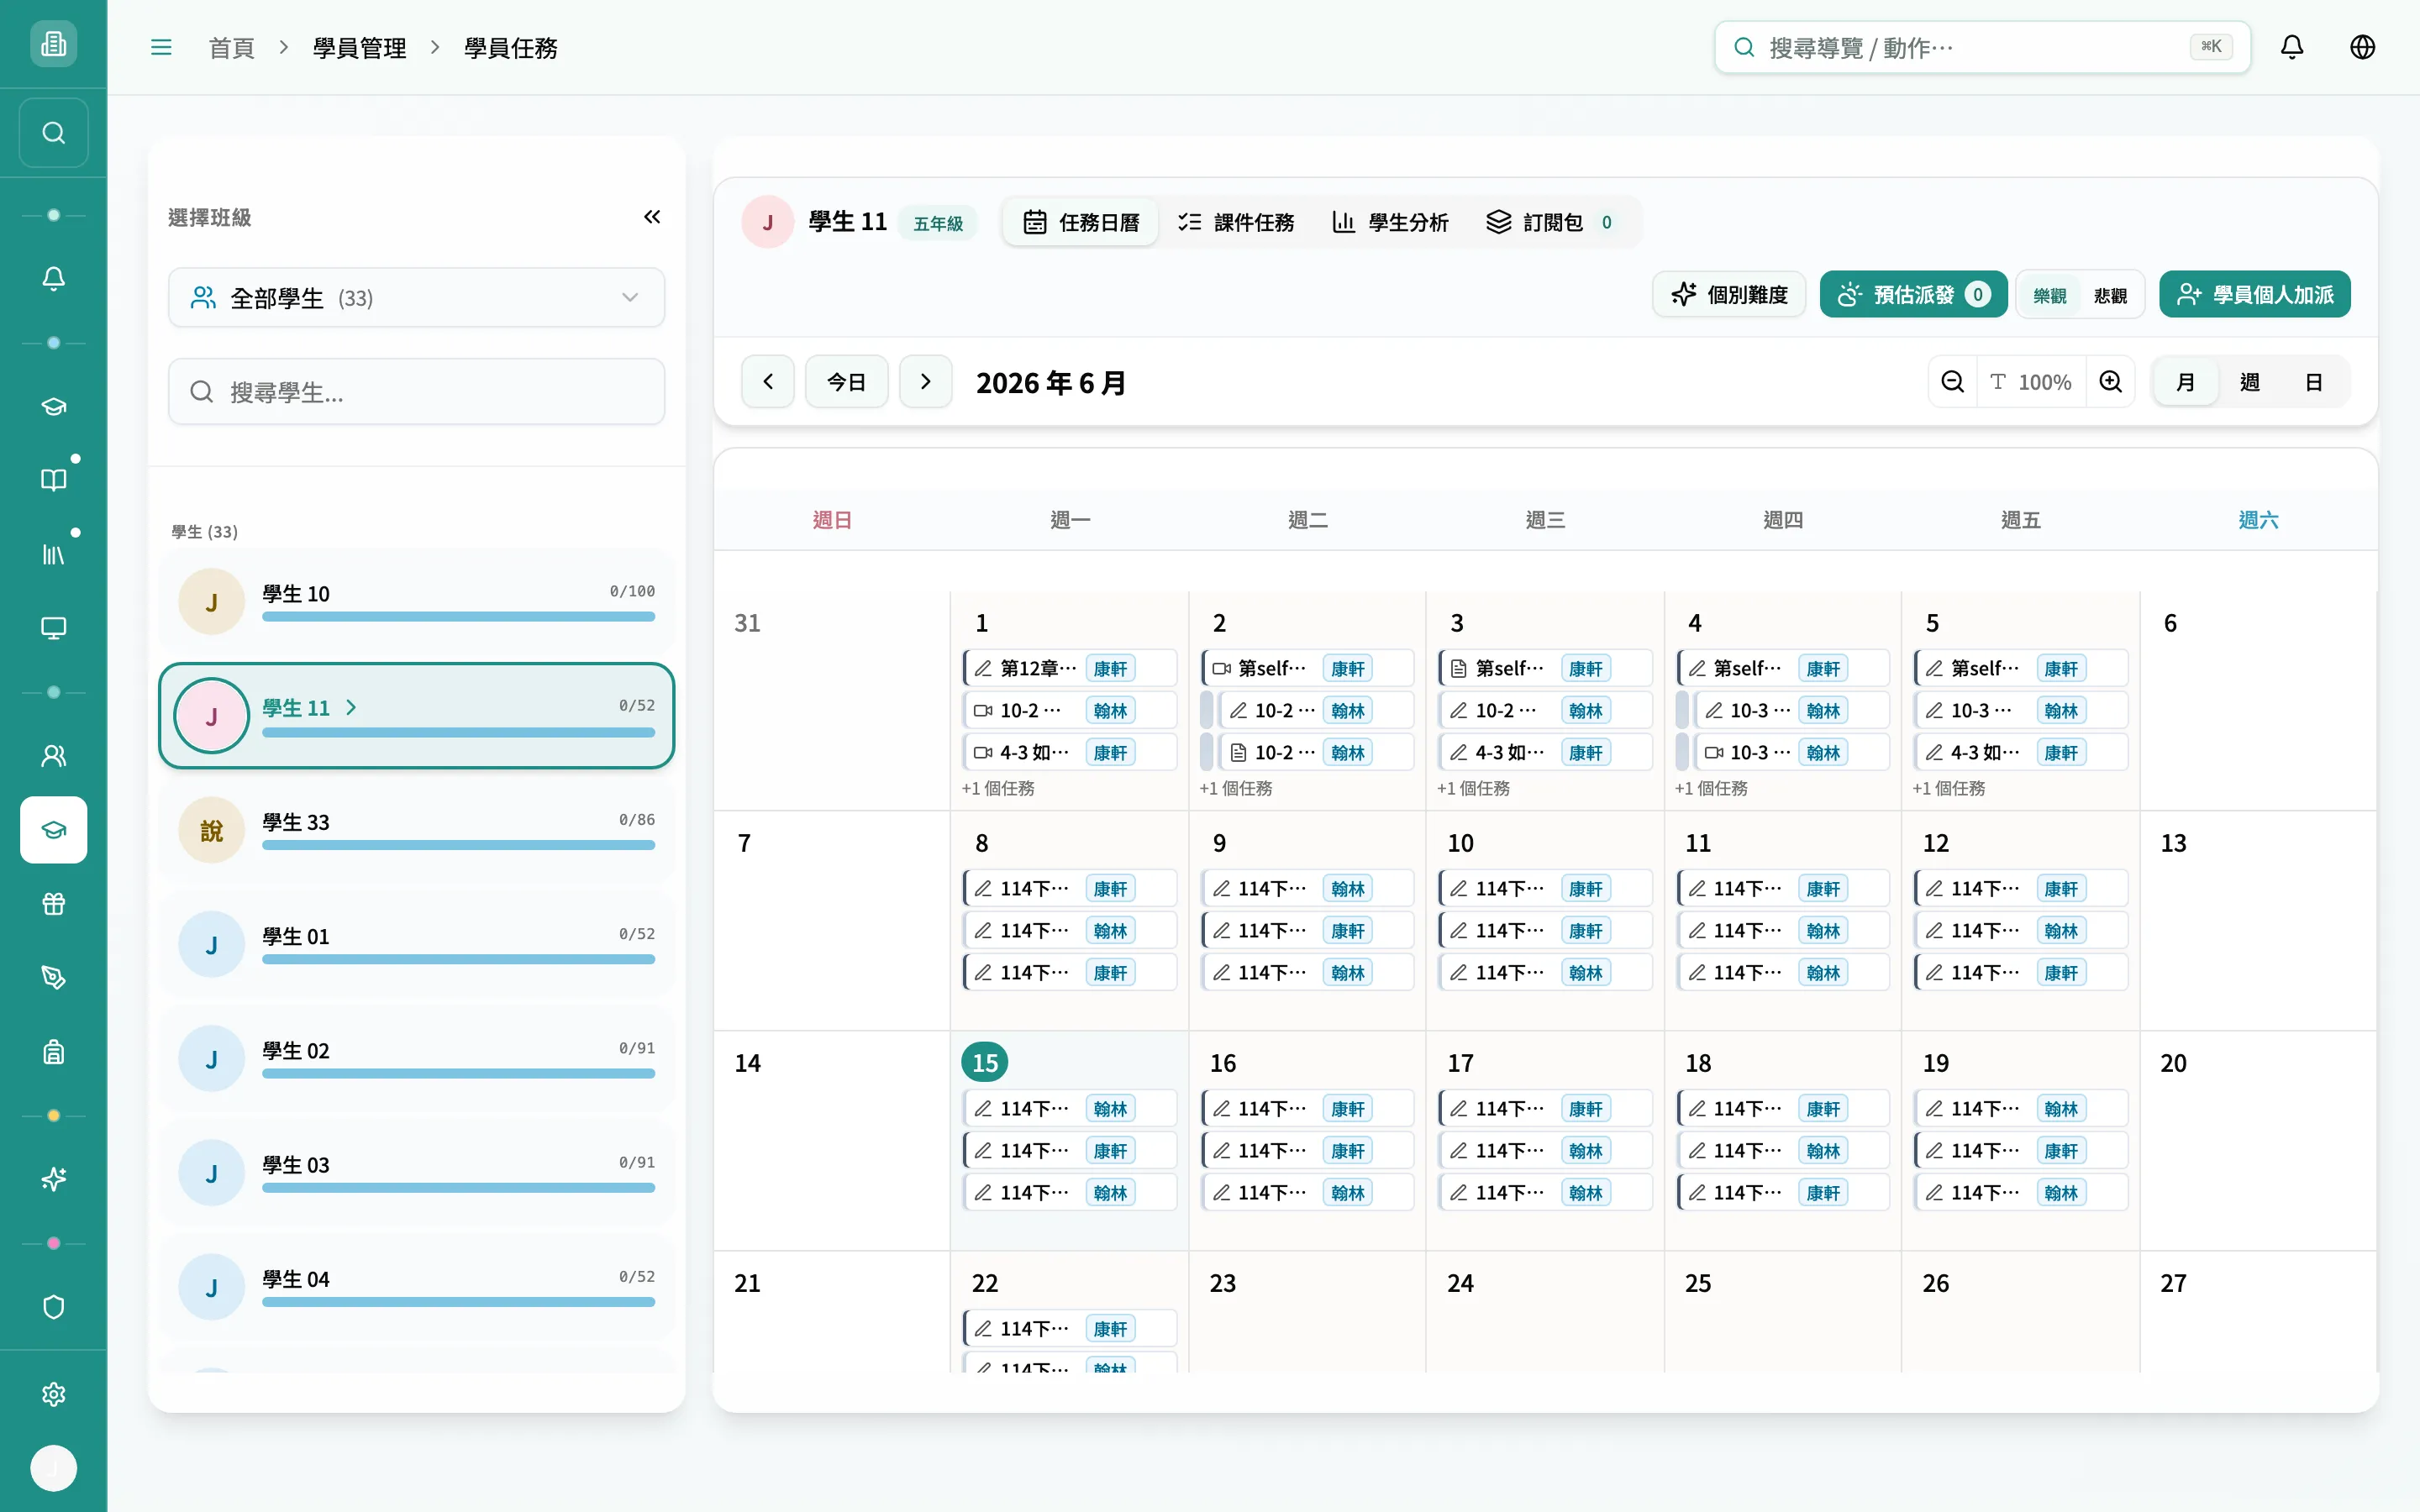Focus the 搜尋導覽 / 動作 search box
2420x1512 pixels.
[x=1982, y=47]
